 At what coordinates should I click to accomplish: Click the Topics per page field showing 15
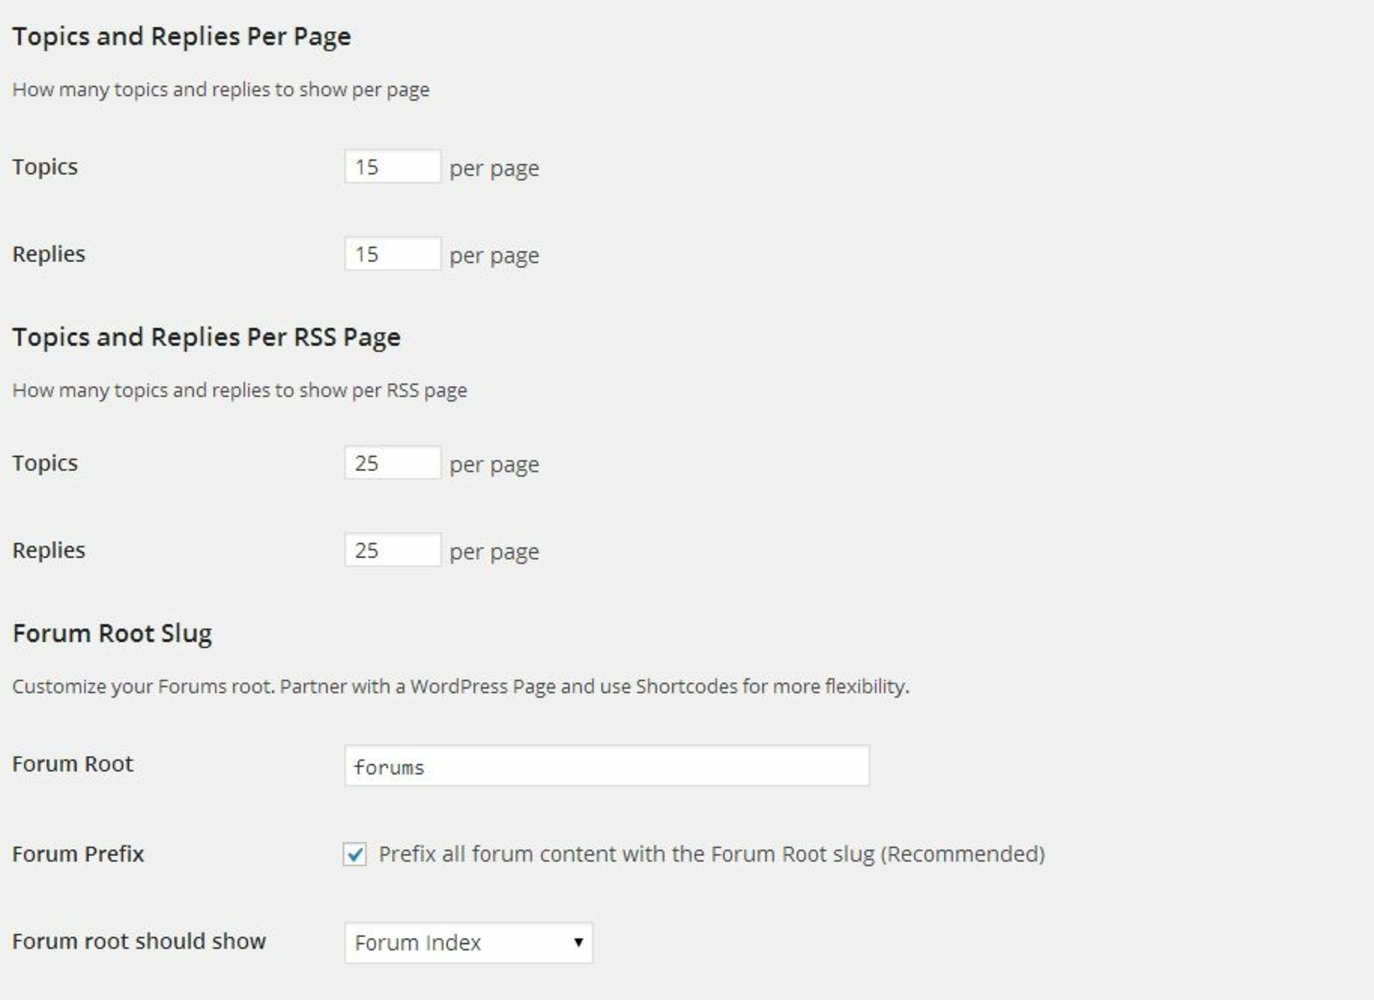[x=392, y=167]
